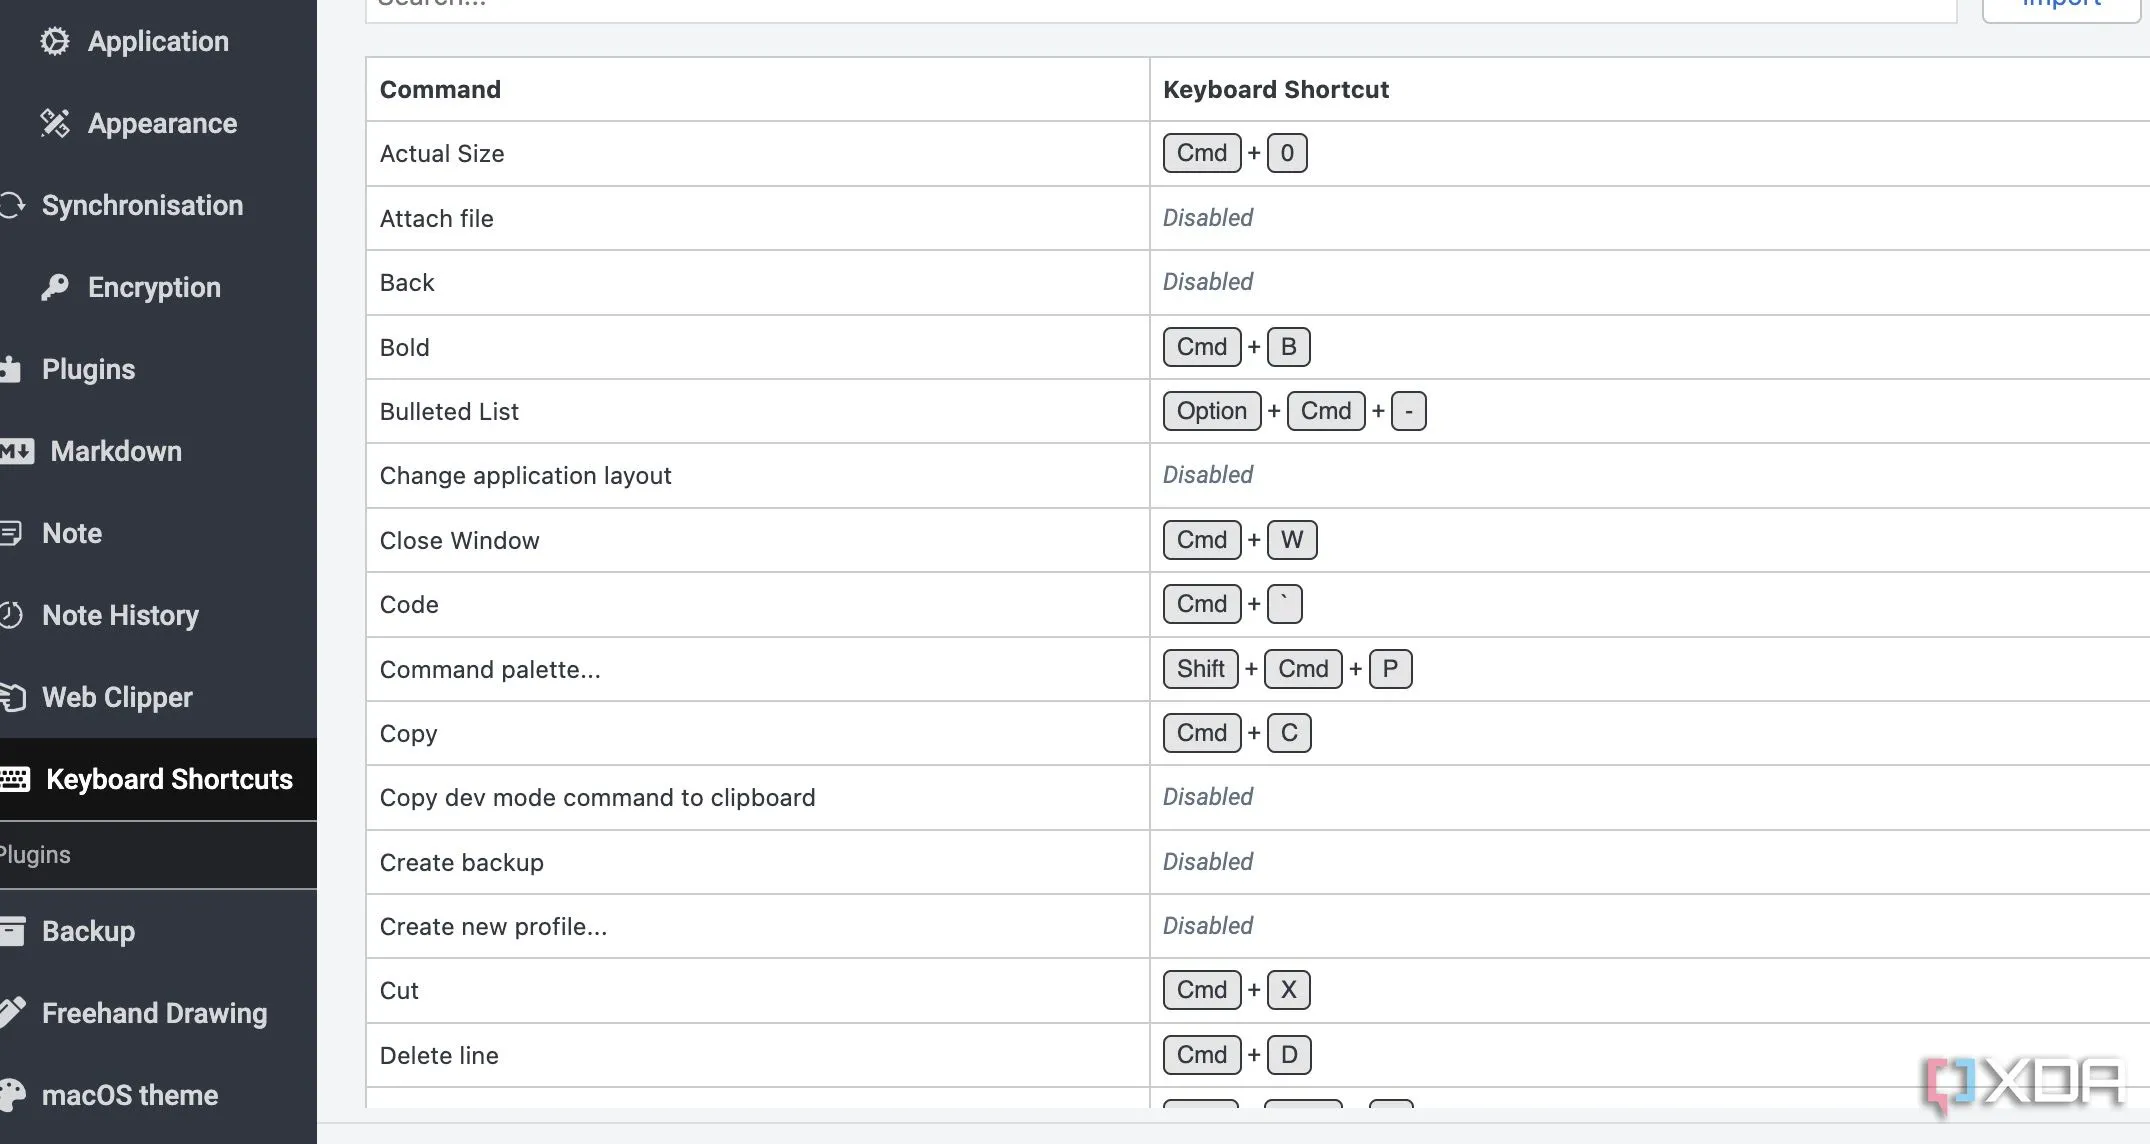
Task: Edit the Bulleted List shortcut Option+Cmd+-
Action: 1295,411
